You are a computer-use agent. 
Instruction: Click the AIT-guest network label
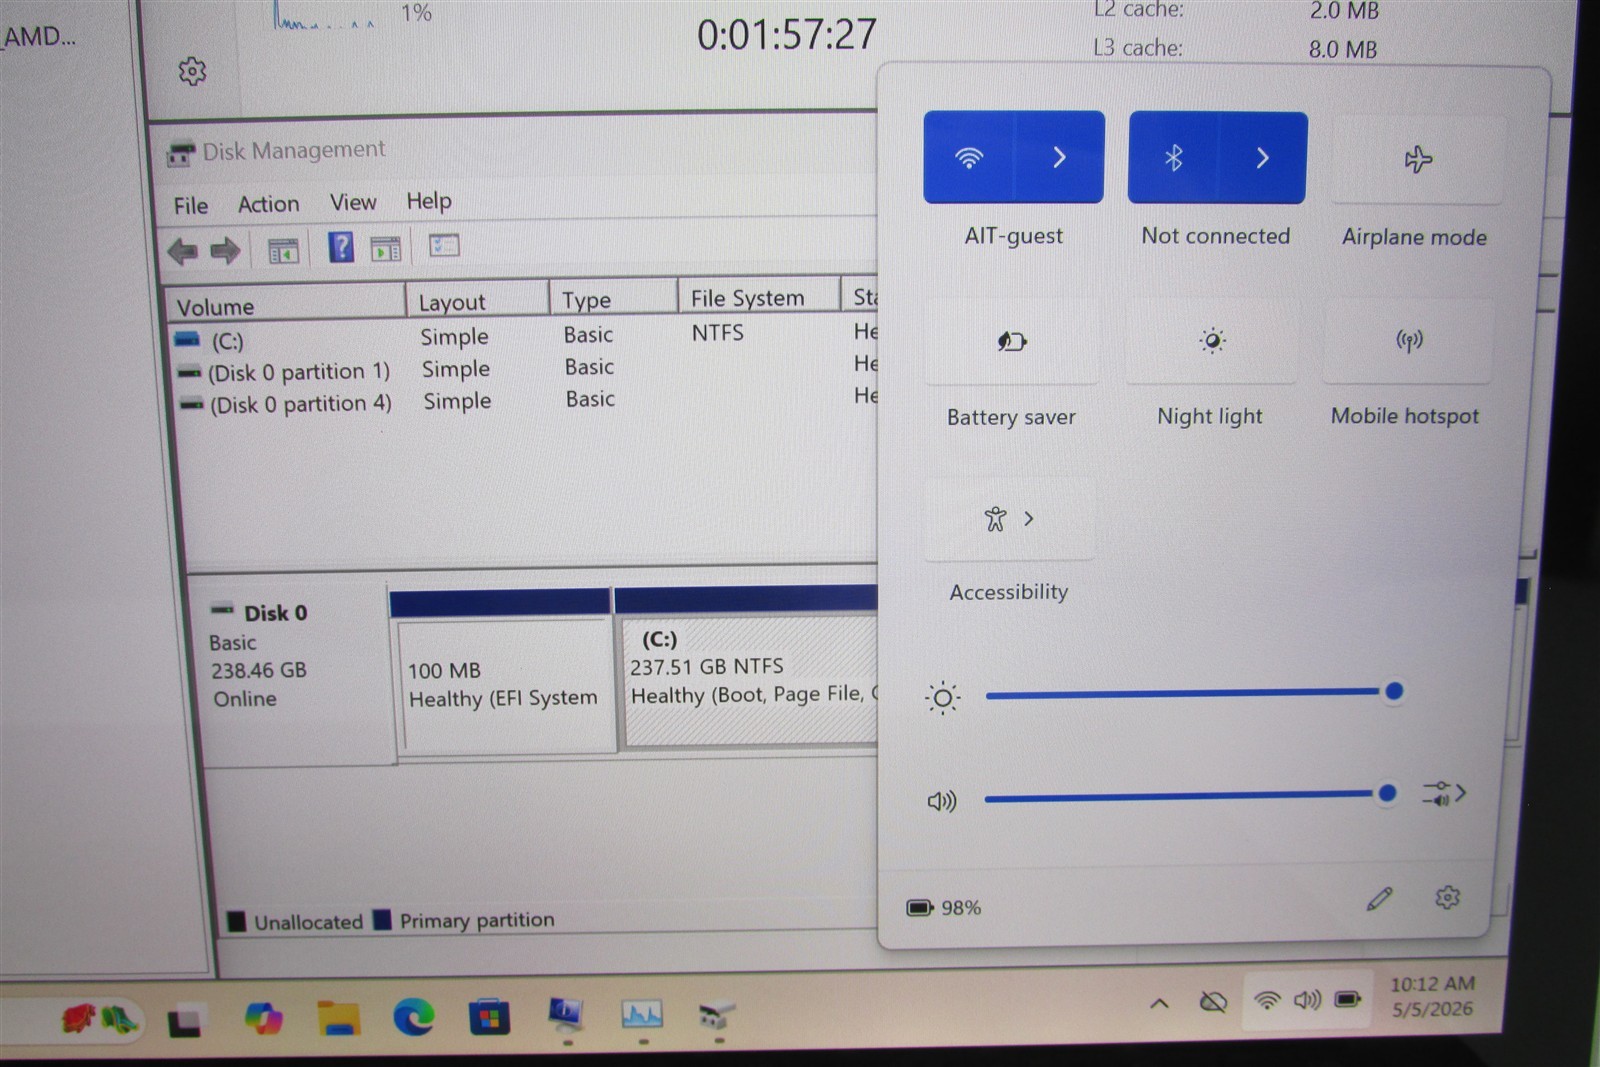pyautogui.click(x=1013, y=236)
